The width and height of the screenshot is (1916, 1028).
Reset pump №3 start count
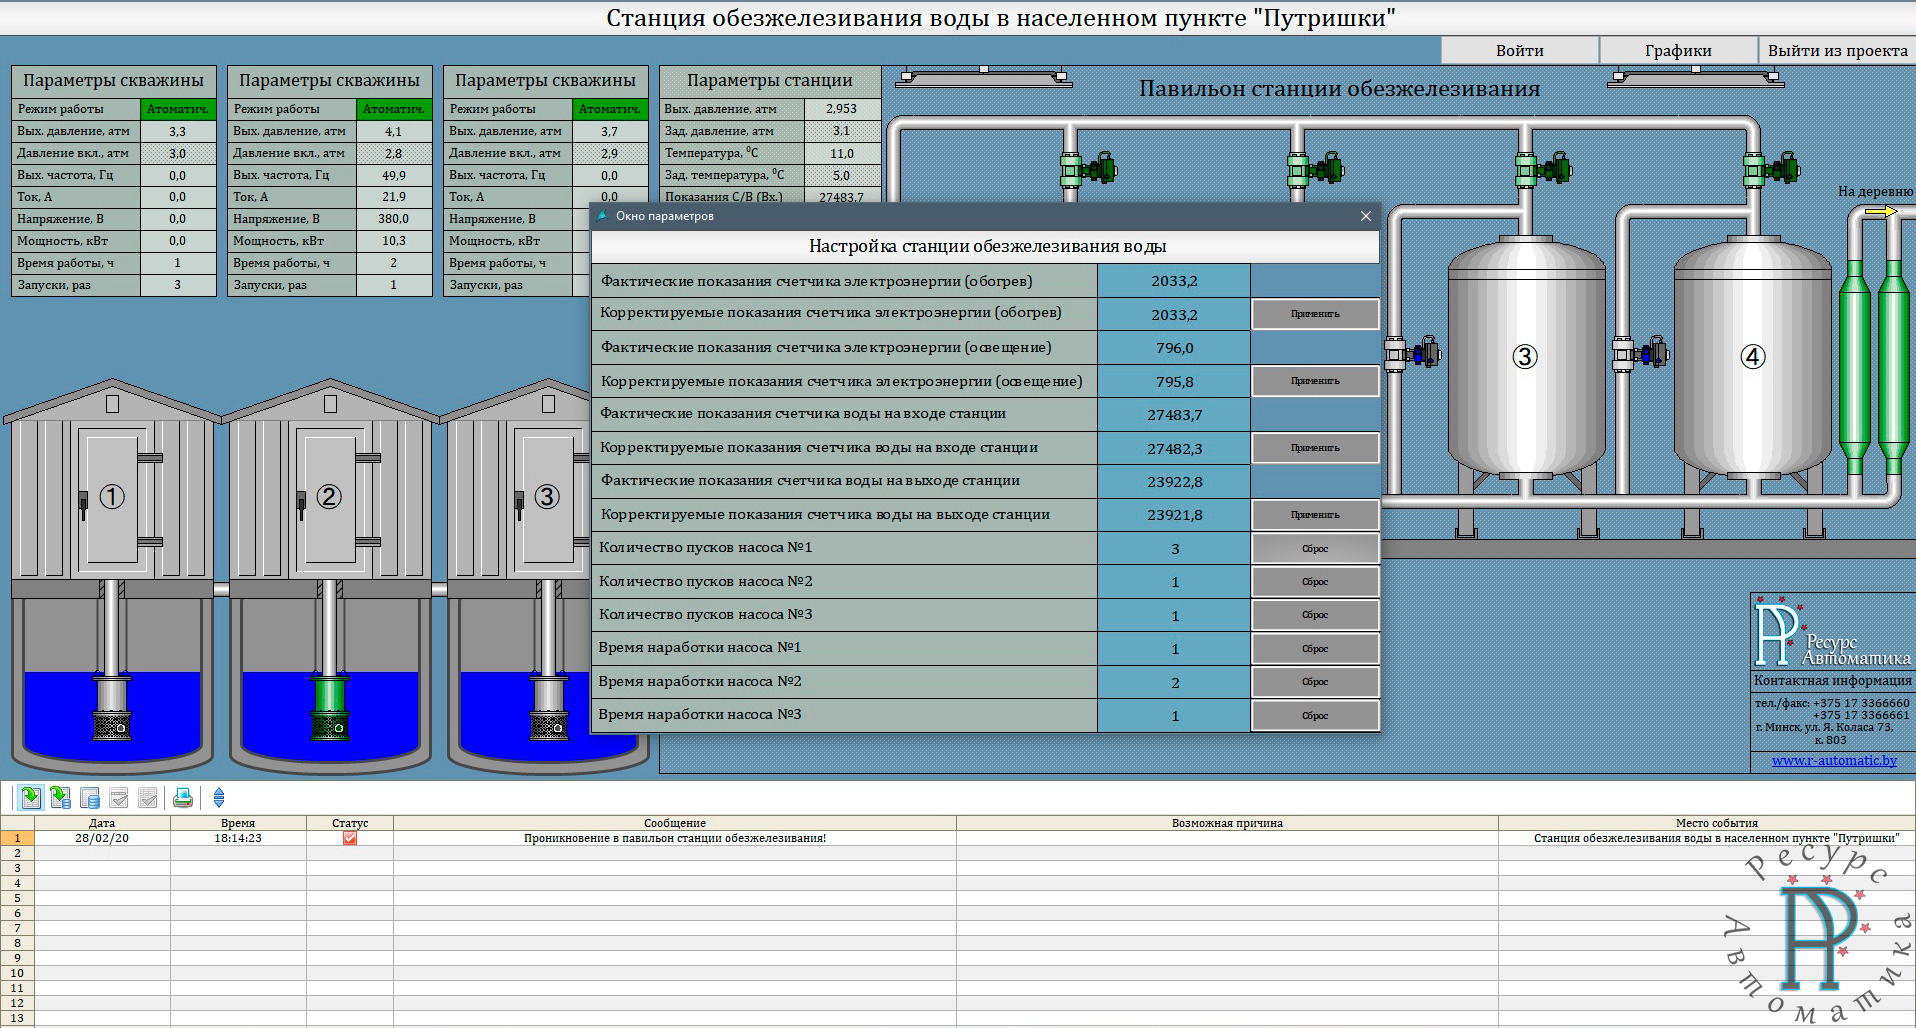(x=1315, y=615)
